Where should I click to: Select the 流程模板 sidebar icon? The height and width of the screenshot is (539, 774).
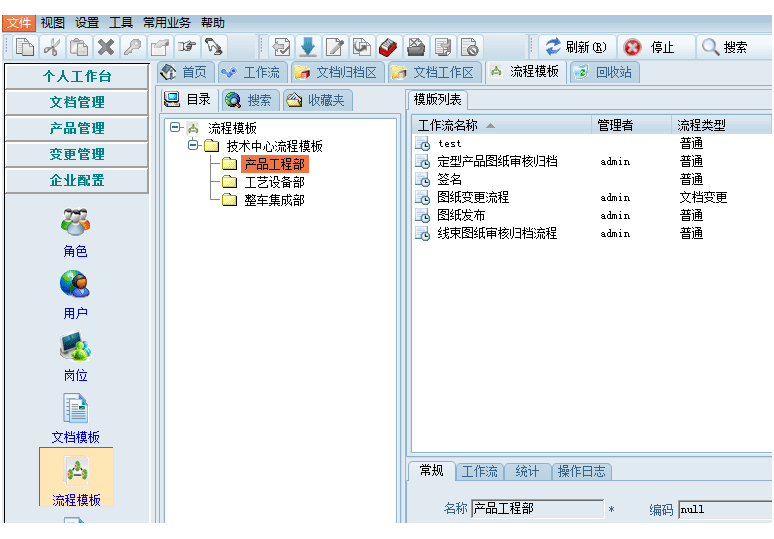tap(76, 479)
